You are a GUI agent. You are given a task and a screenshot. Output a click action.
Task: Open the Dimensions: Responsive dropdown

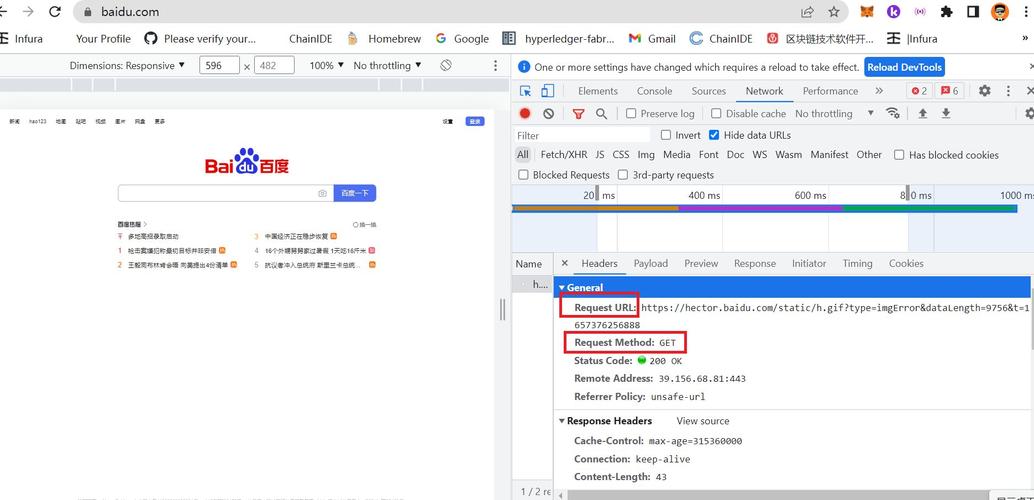128,65
